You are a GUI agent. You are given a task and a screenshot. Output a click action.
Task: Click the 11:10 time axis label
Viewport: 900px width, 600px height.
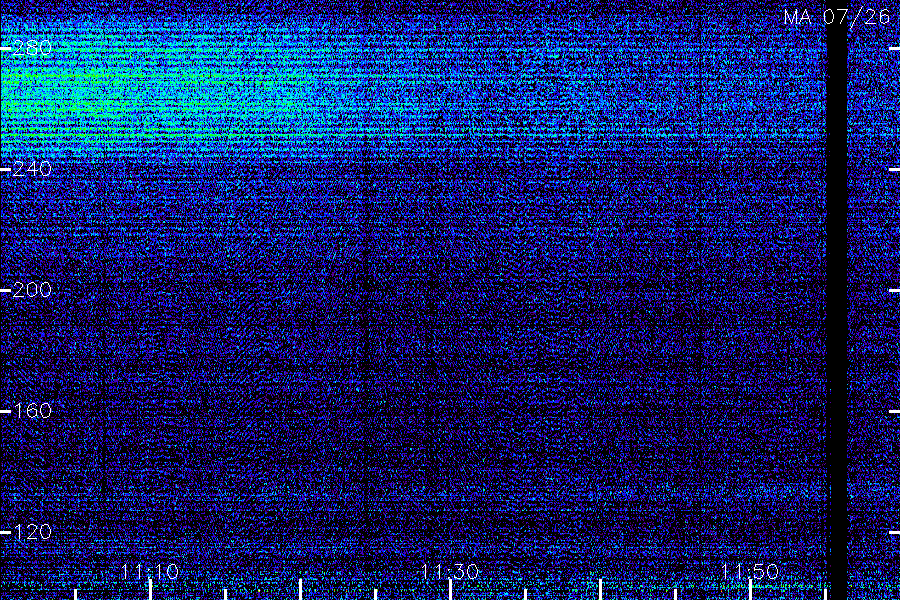150,571
